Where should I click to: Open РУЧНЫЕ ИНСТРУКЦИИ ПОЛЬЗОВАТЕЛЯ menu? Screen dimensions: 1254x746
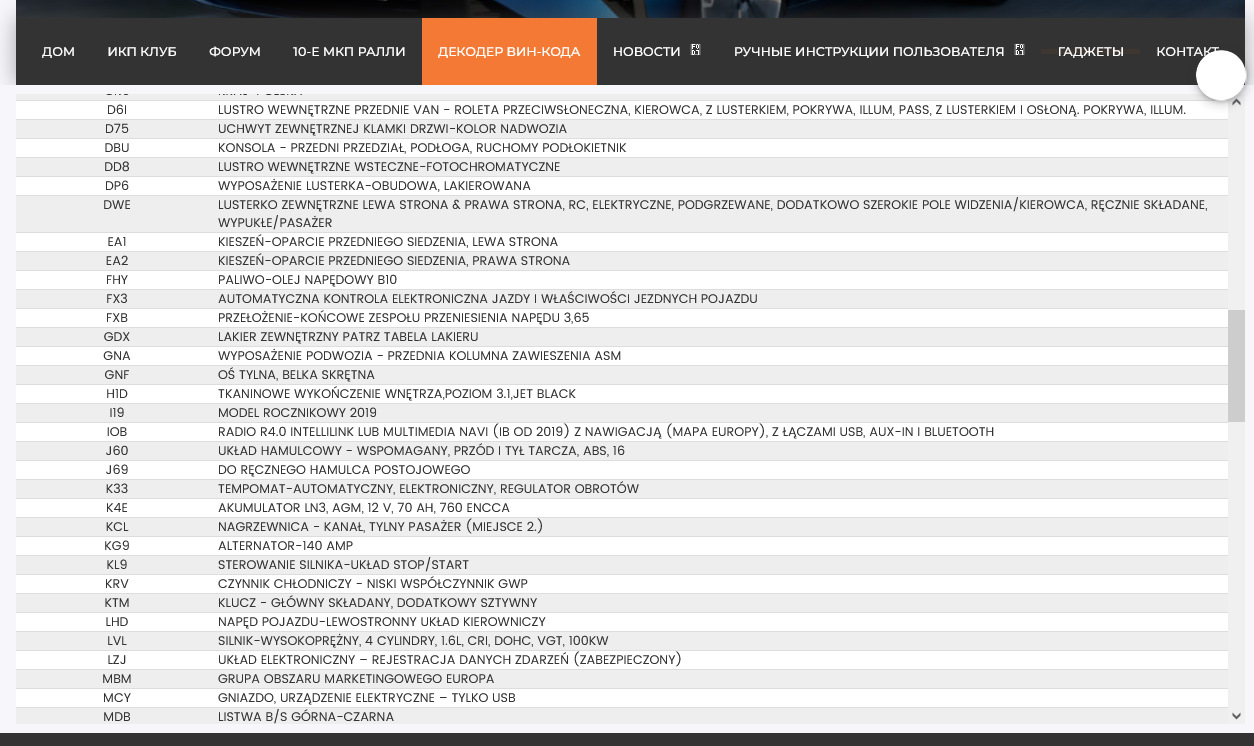coord(869,51)
